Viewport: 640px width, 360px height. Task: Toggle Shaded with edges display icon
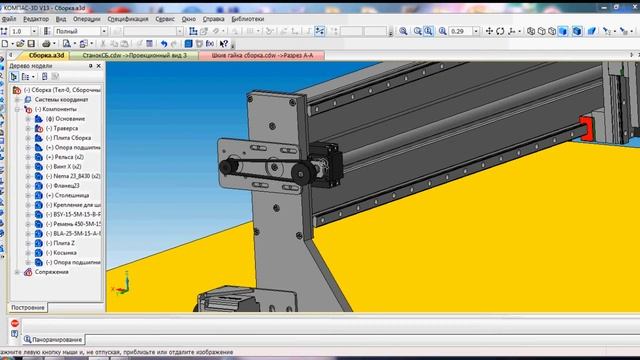[x=577, y=31]
